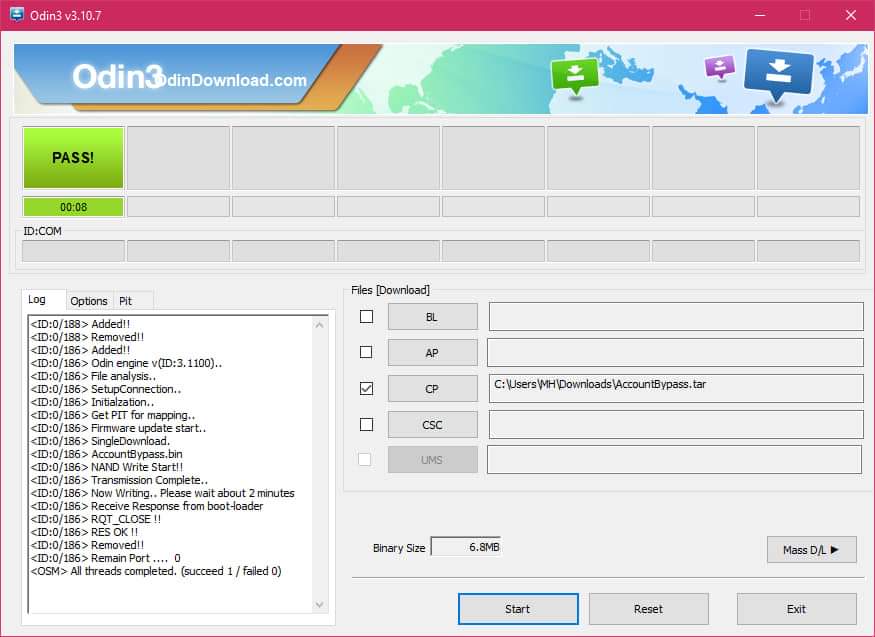
Task: Click the blue download icon in banner
Action: coord(778,75)
